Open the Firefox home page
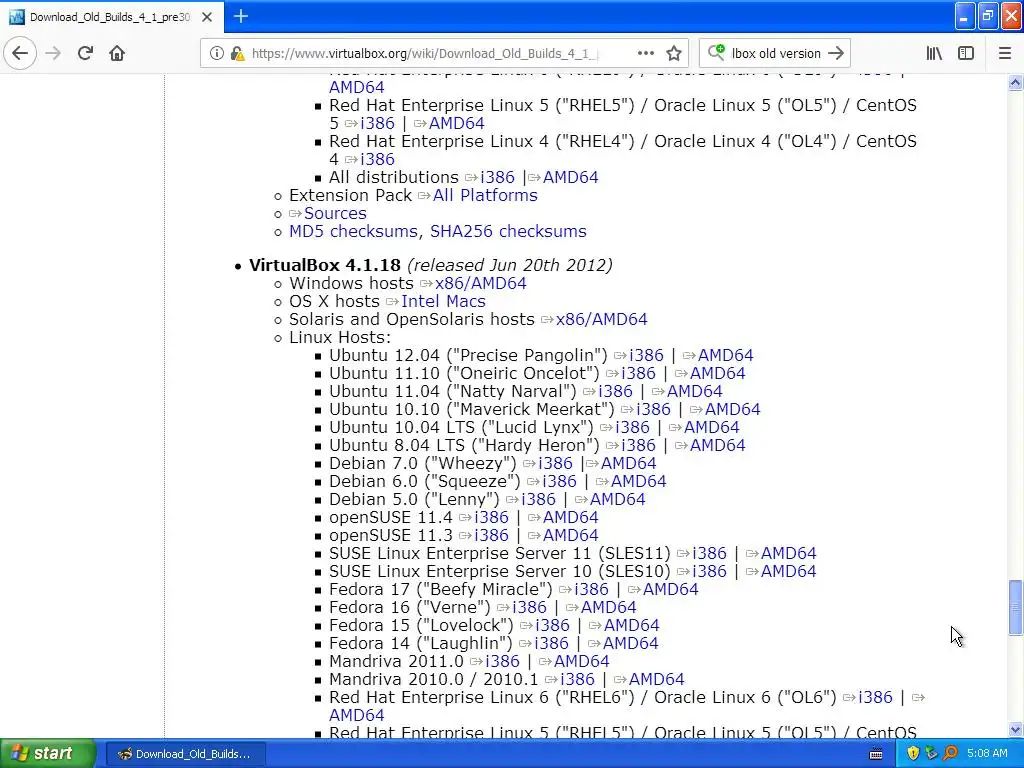The width and height of the screenshot is (1024, 768). click(117, 53)
